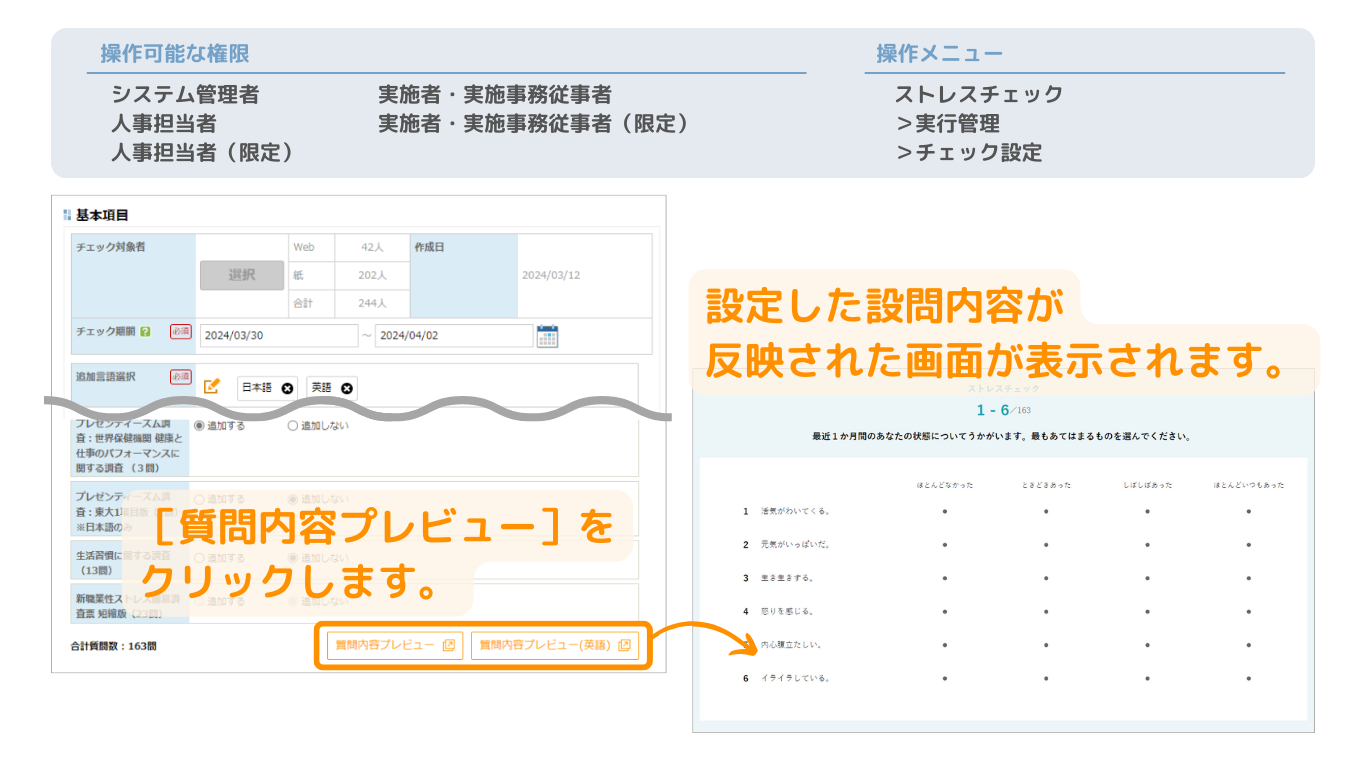Viewport: 1366px width, 760px height.
Task: Click the start date field 2024/03/30
Action: (x=278, y=336)
